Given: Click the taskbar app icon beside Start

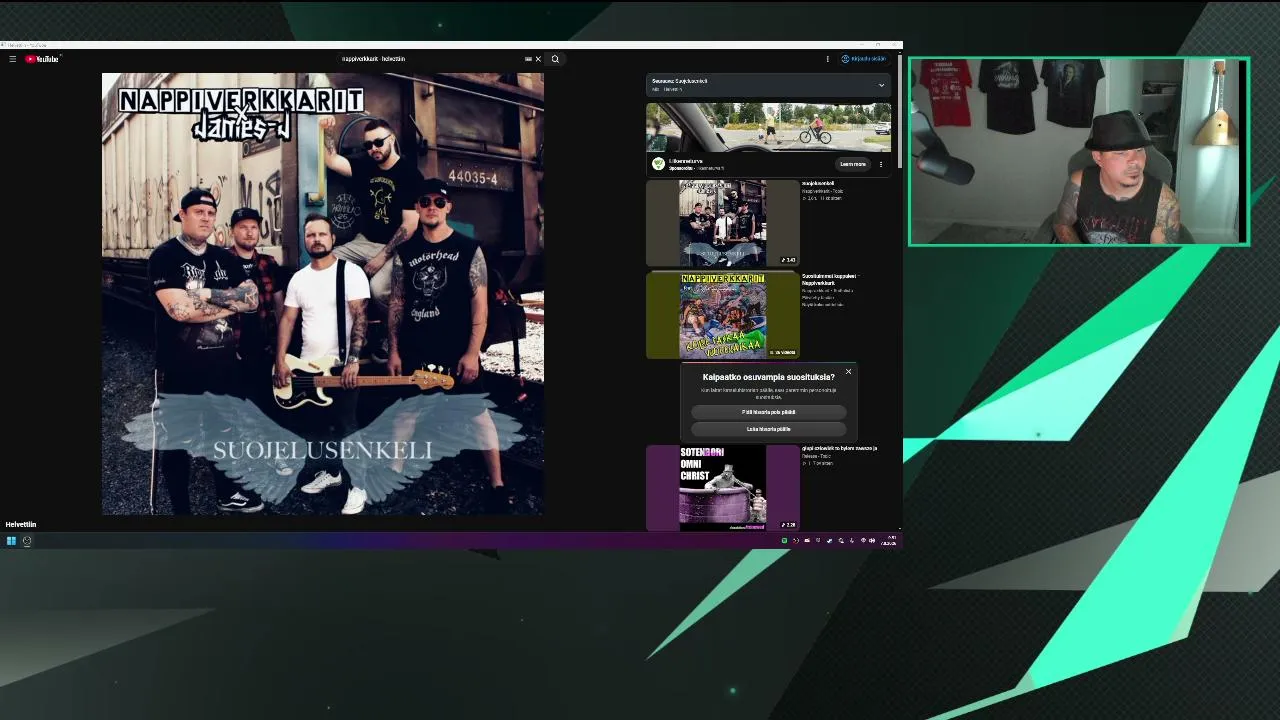Looking at the screenshot, I should [x=27, y=541].
